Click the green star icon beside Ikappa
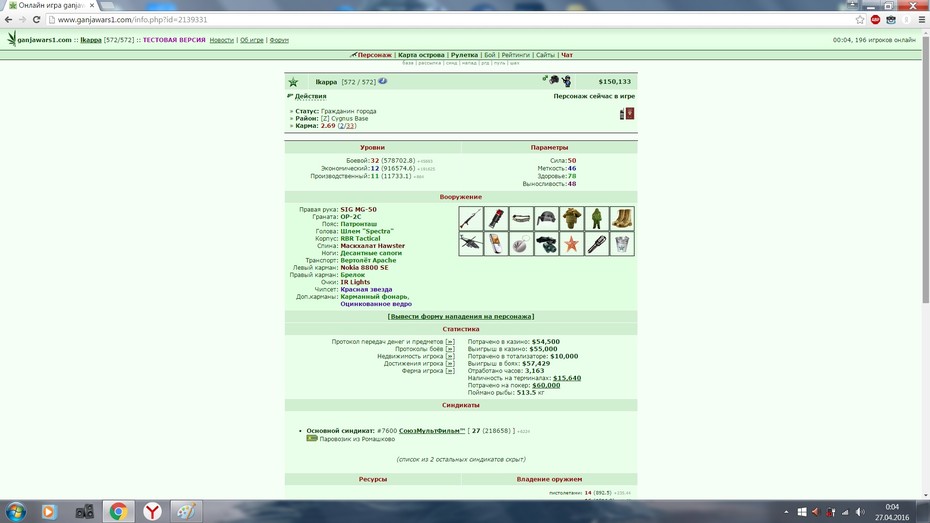 tap(293, 82)
